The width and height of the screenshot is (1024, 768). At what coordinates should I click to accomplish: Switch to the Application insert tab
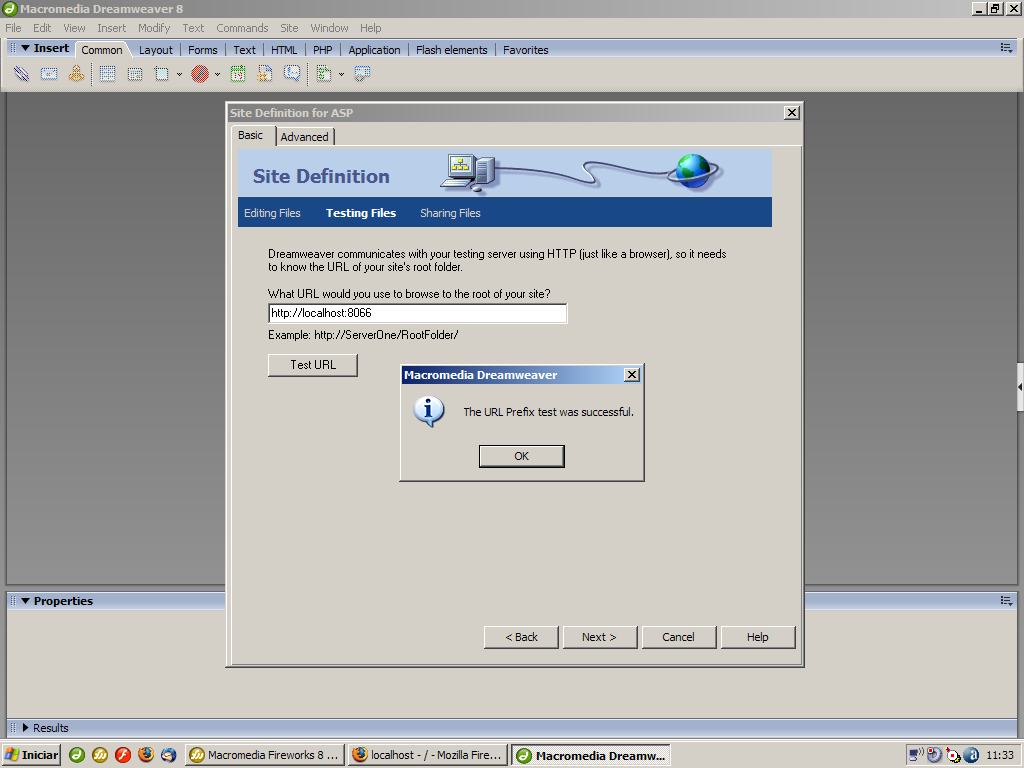click(374, 50)
